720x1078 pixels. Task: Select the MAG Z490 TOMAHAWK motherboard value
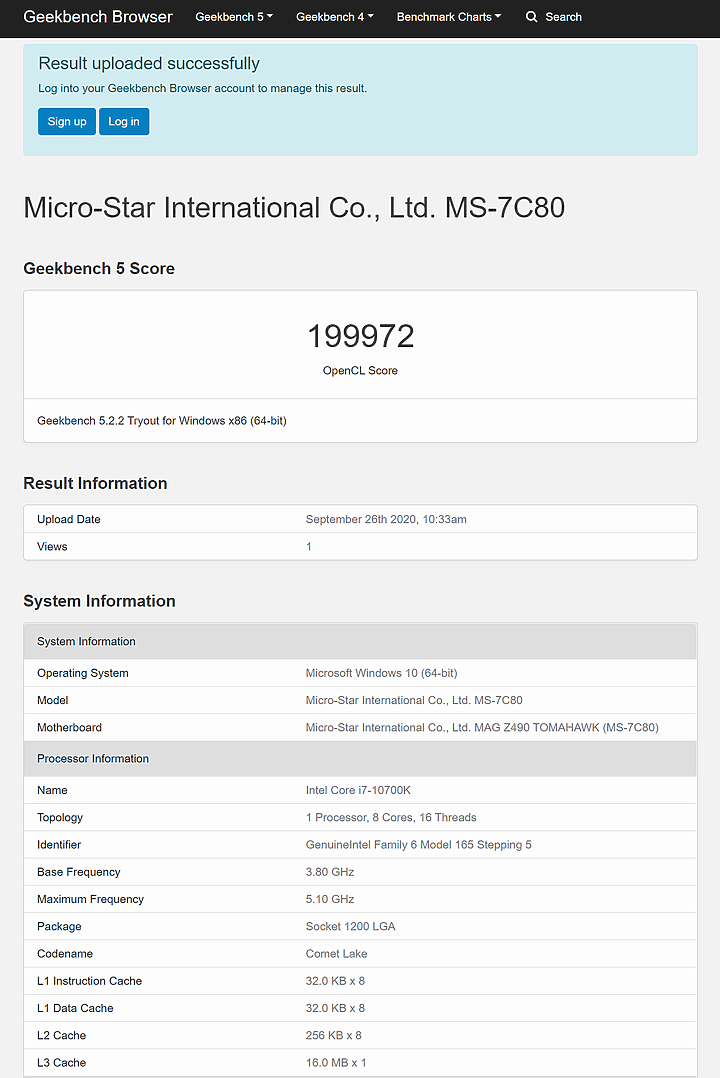click(x=482, y=727)
